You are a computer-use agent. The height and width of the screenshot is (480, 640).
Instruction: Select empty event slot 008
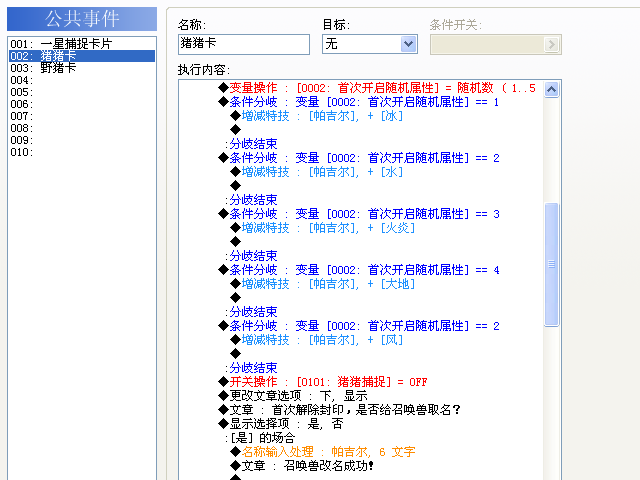click(82, 128)
